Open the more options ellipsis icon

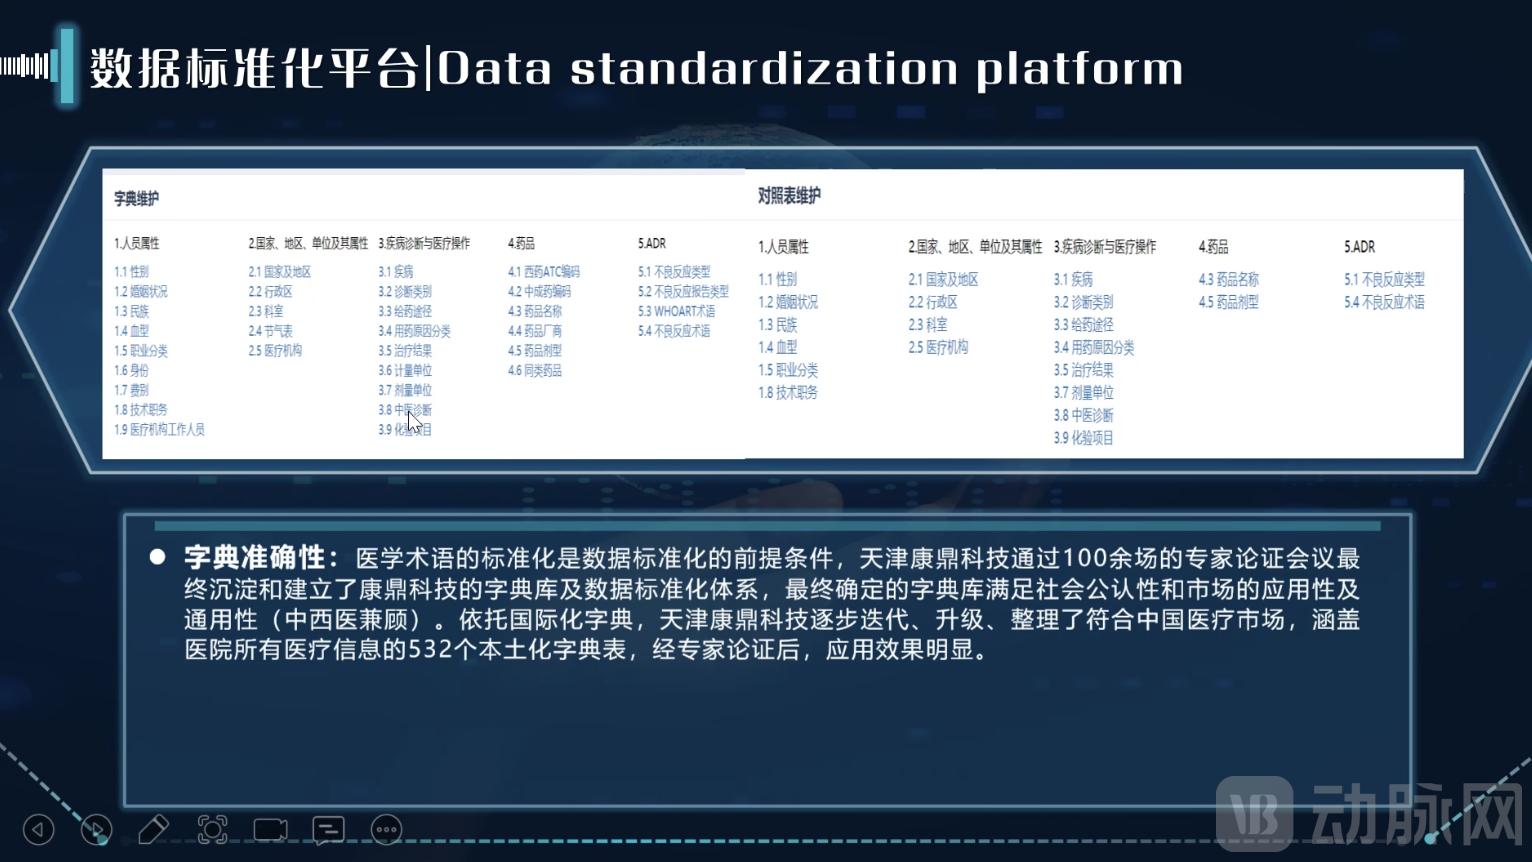pyautogui.click(x=386, y=830)
